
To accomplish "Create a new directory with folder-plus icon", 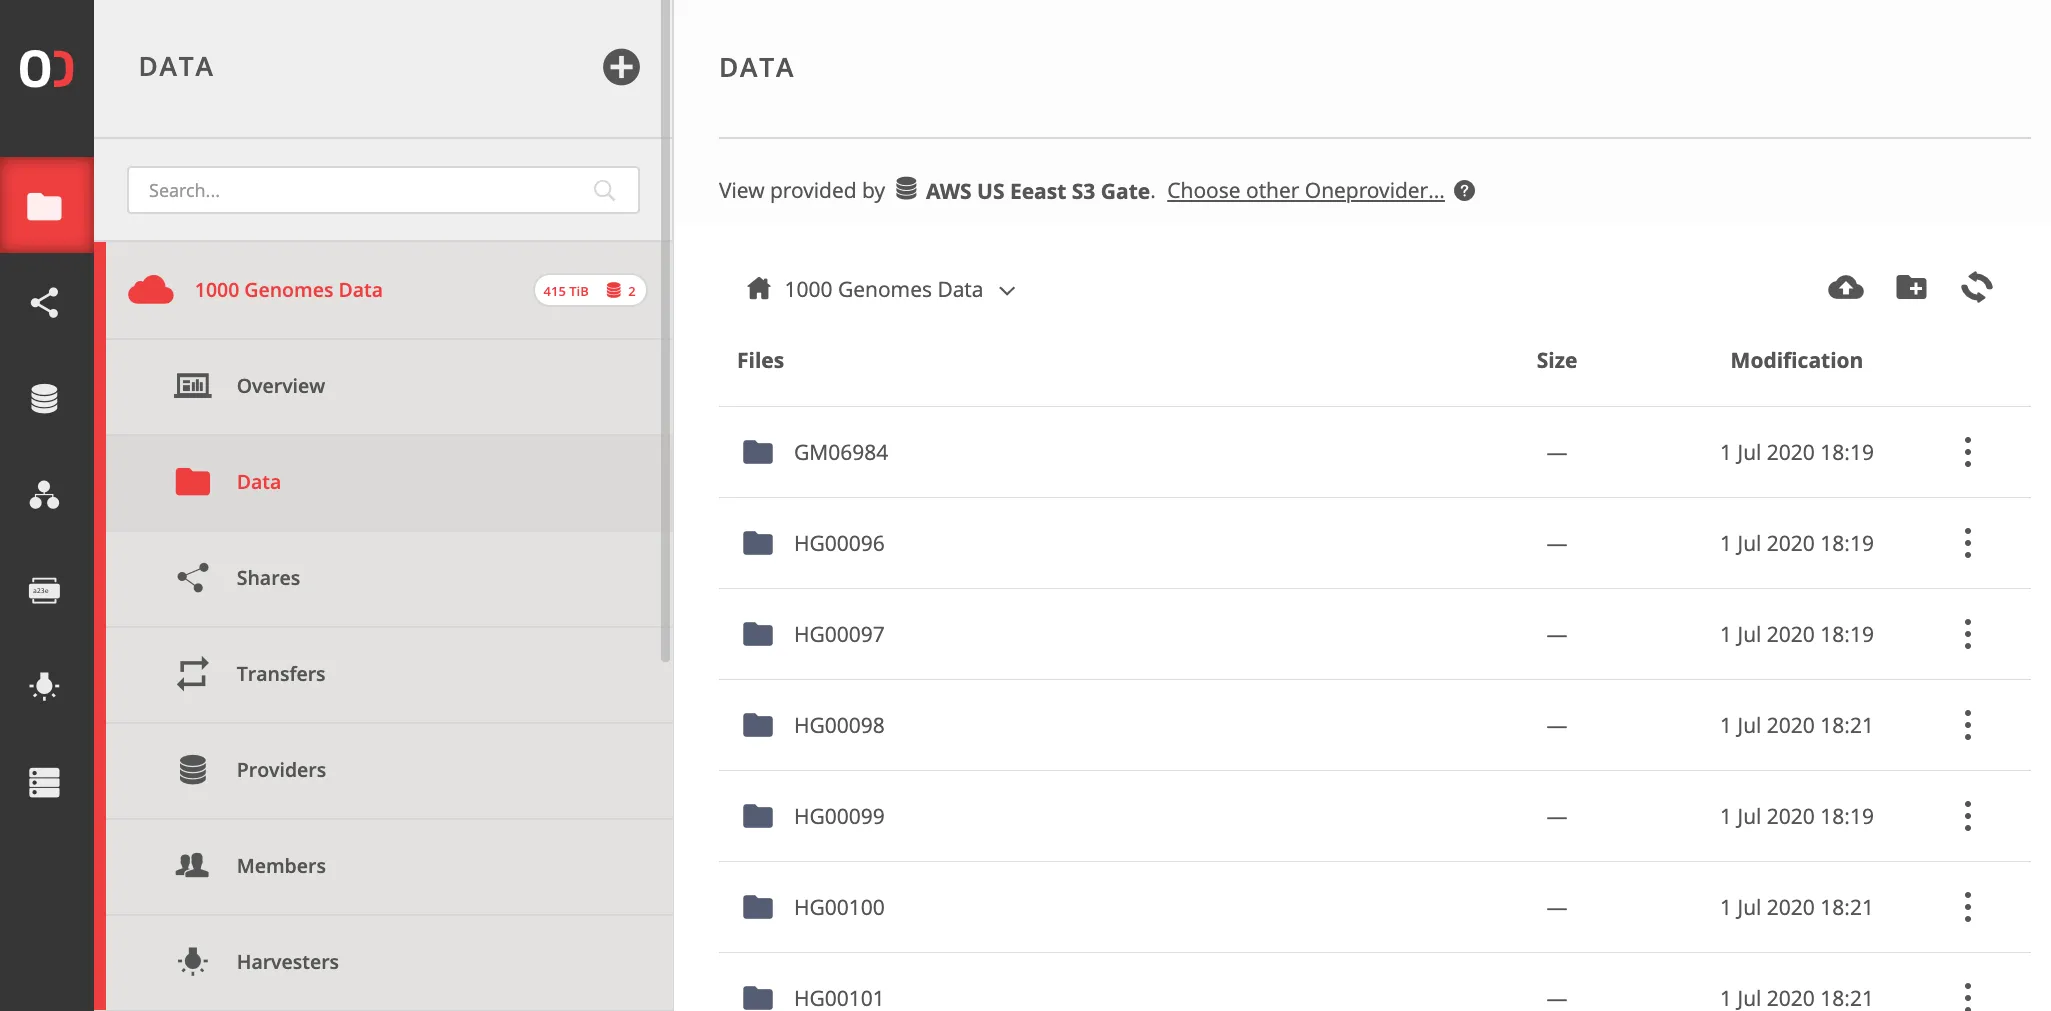I will (x=1911, y=288).
